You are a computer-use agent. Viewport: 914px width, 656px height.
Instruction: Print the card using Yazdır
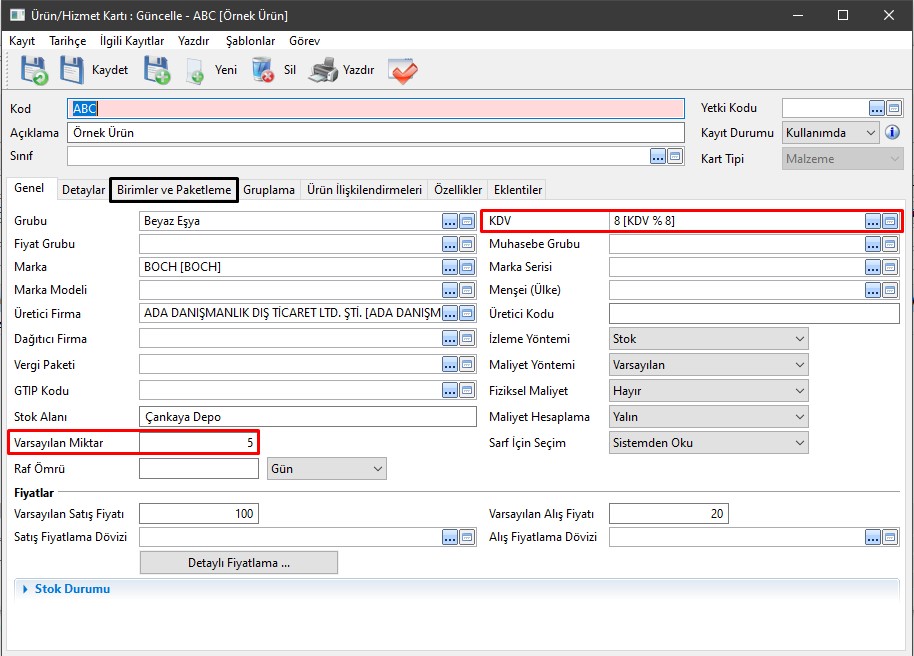[x=324, y=70]
